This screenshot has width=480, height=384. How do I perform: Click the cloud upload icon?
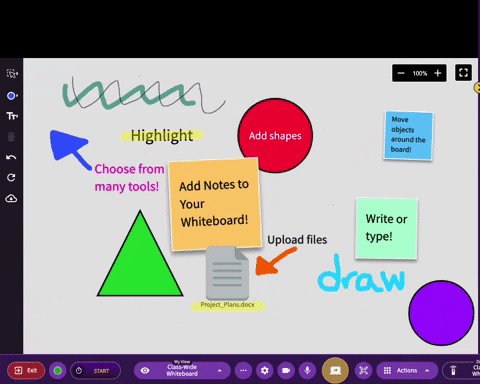tap(11, 199)
